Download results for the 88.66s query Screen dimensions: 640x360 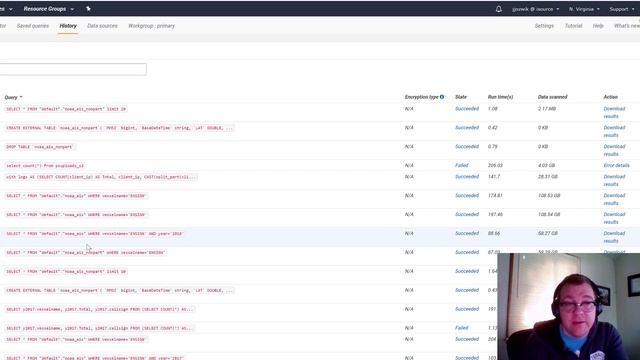pyautogui.click(x=614, y=237)
